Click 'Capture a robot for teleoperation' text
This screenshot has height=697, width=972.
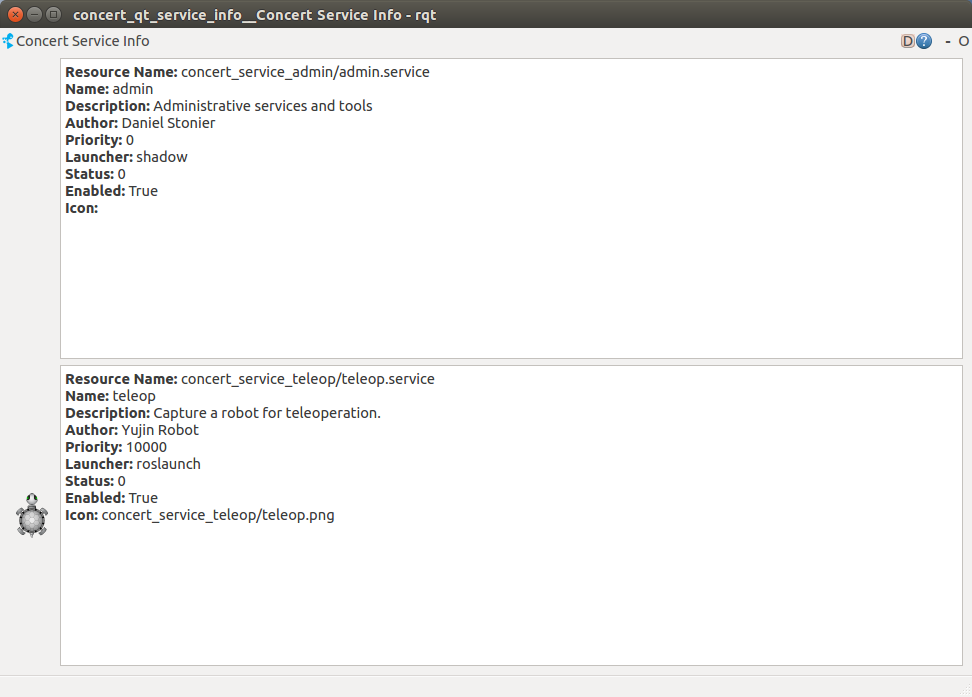point(266,413)
